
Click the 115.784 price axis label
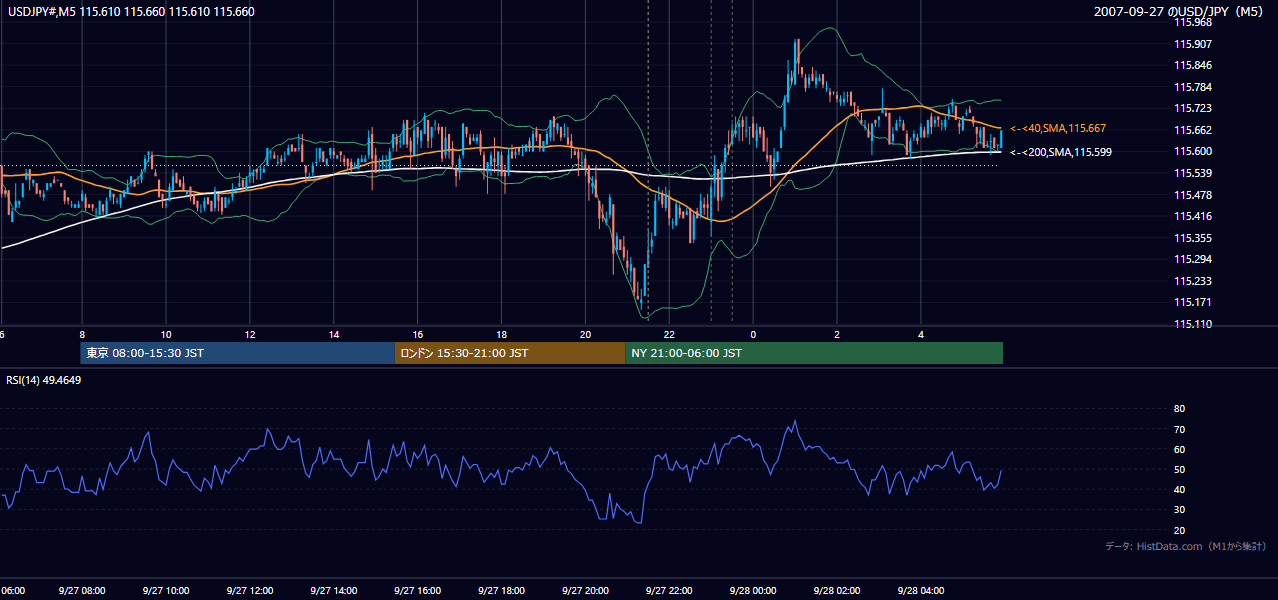pos(1192,87)
